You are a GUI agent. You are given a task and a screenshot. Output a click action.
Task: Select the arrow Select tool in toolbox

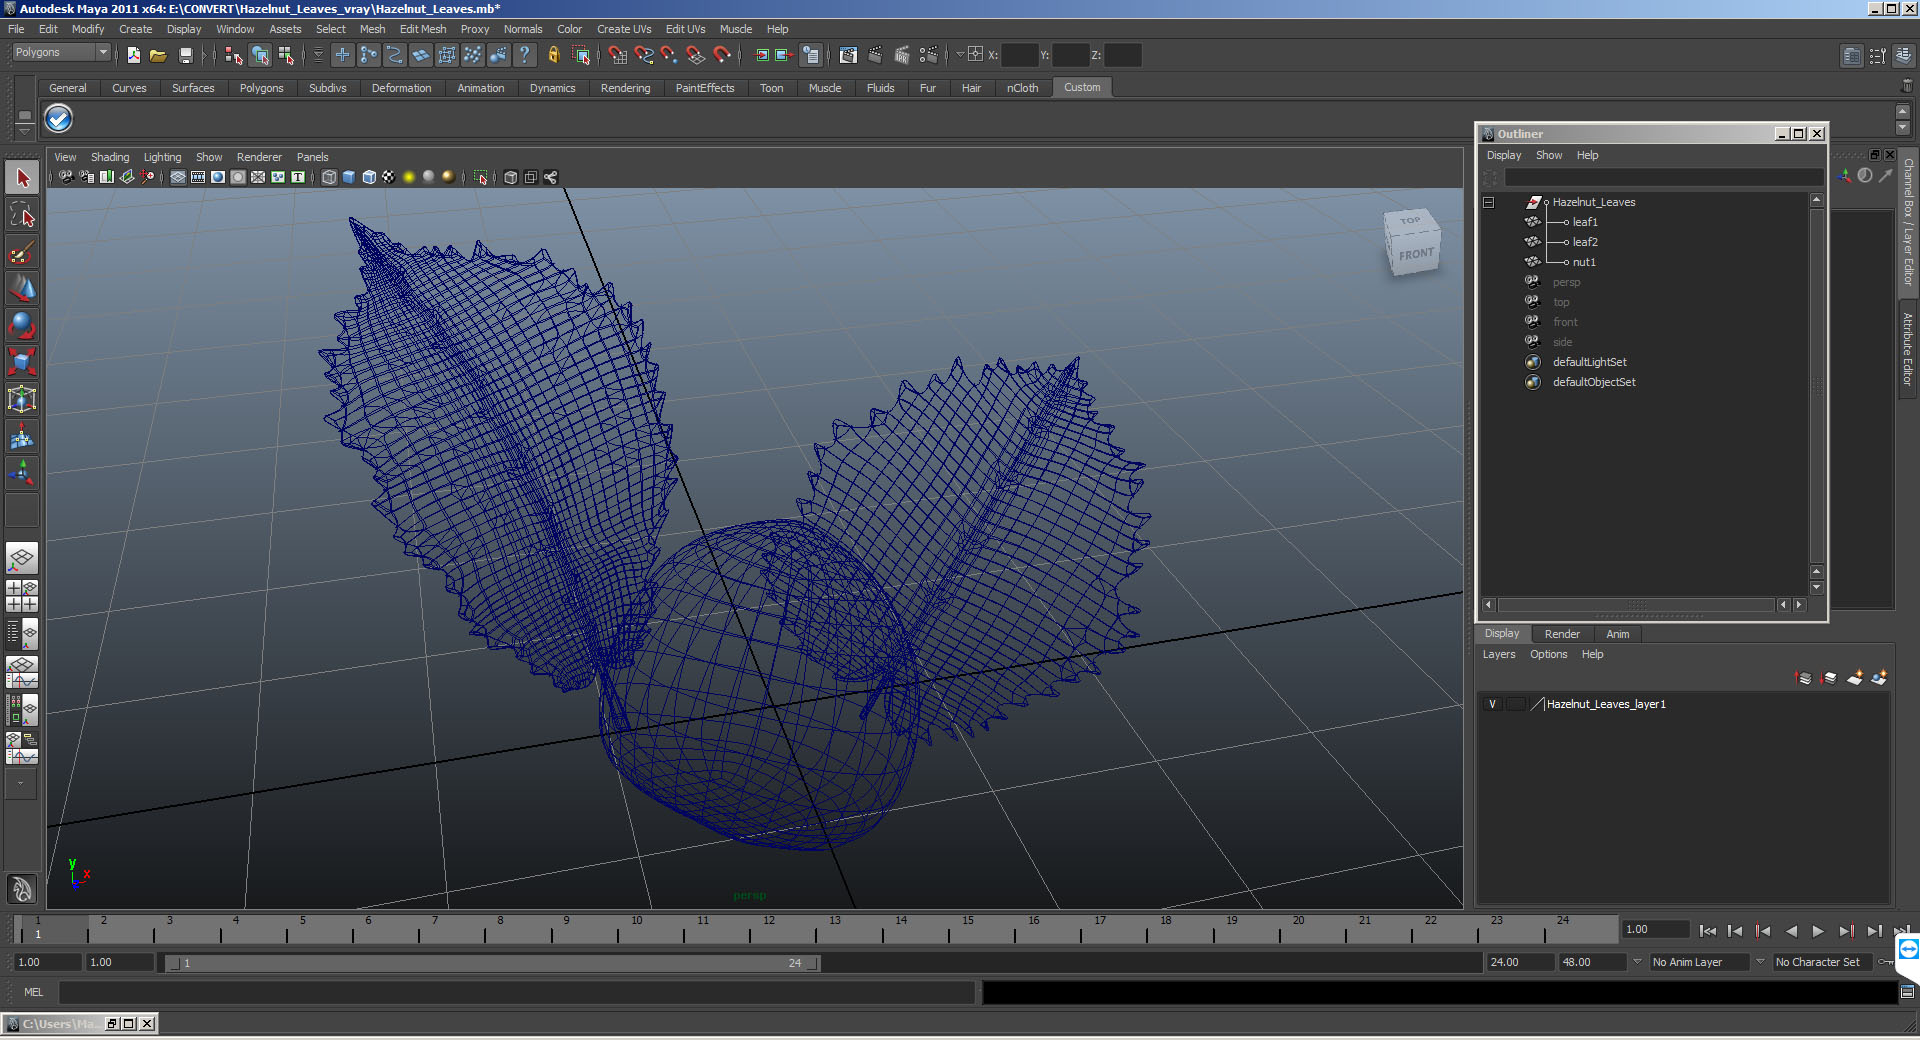tap(22, 178)
